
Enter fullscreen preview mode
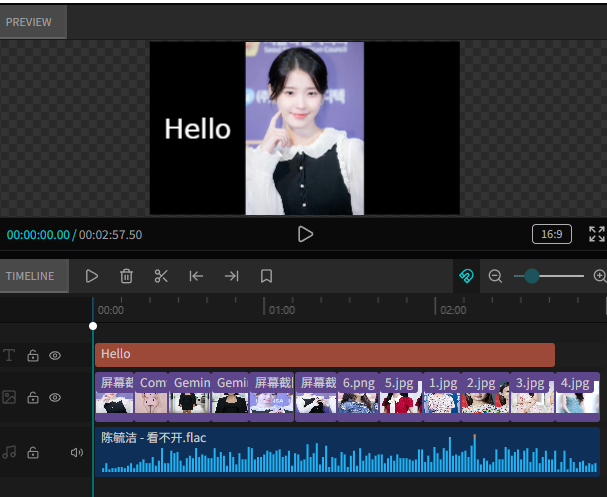tap(597, 234)
